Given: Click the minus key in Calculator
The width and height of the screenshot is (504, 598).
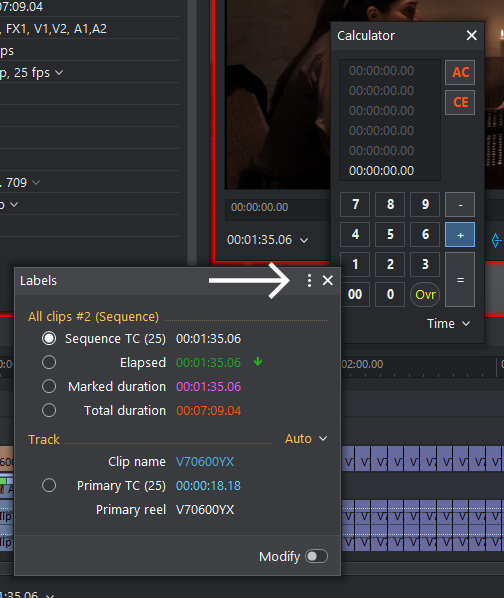Looking at the screenshot, I should pyautogui.click(x=460, y=204).
